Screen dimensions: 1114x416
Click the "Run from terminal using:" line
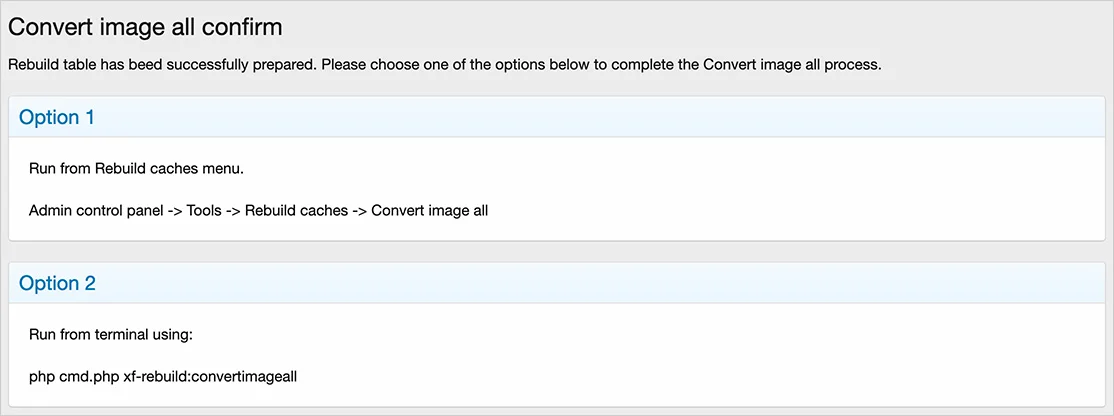tap(103, 334)
